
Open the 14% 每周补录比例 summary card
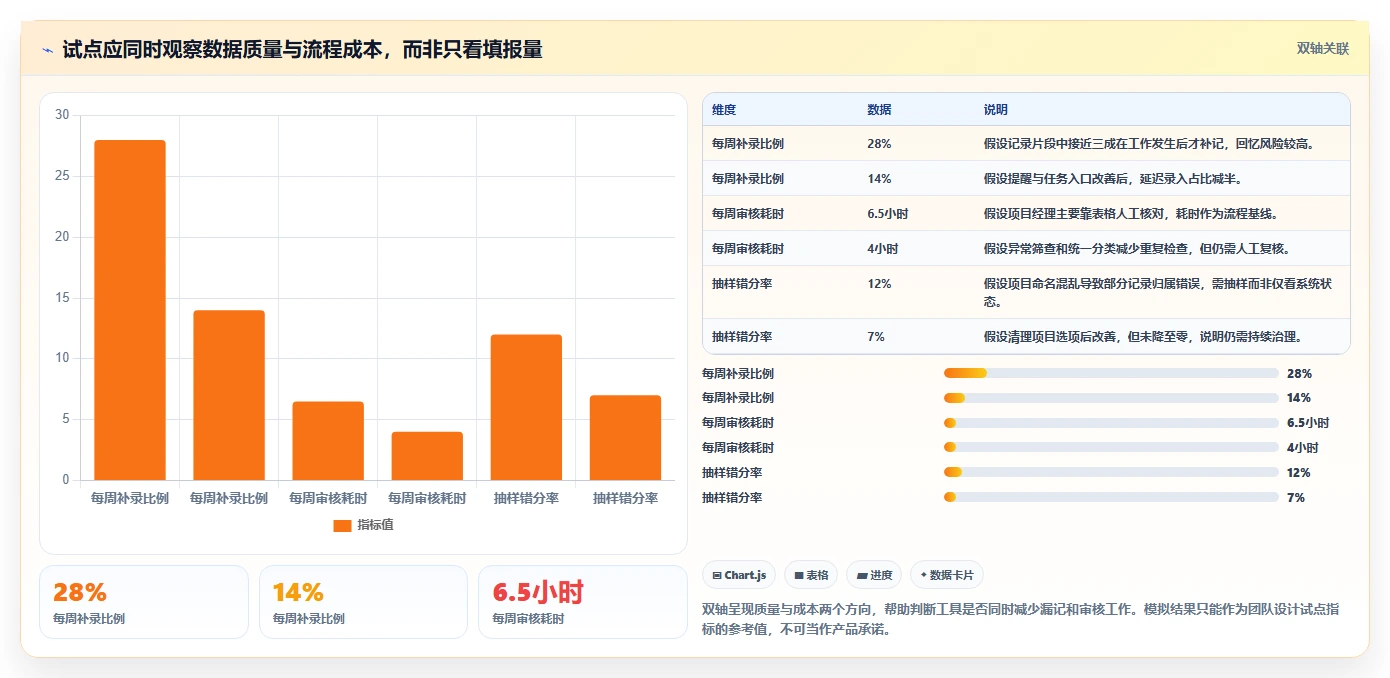click(363, 602)
